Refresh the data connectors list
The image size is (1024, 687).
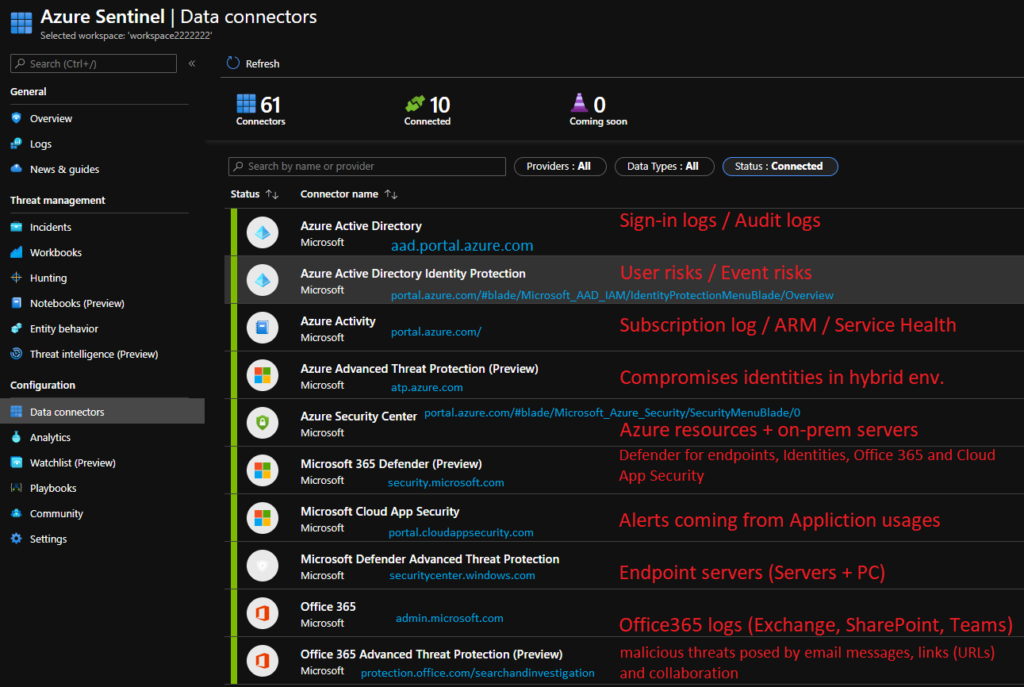click(x=253, y=63)
